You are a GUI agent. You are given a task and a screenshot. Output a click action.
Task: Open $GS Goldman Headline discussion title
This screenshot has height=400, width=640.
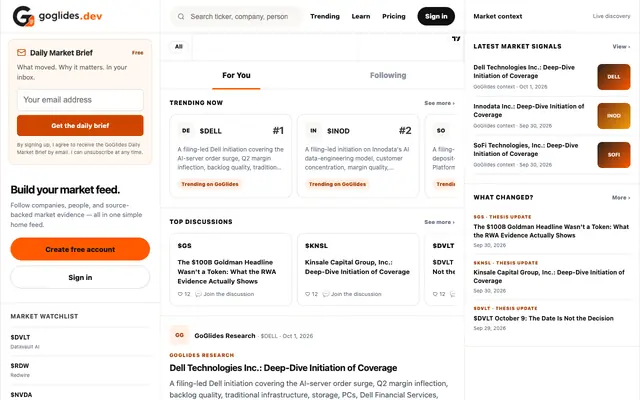coord(227,272)
